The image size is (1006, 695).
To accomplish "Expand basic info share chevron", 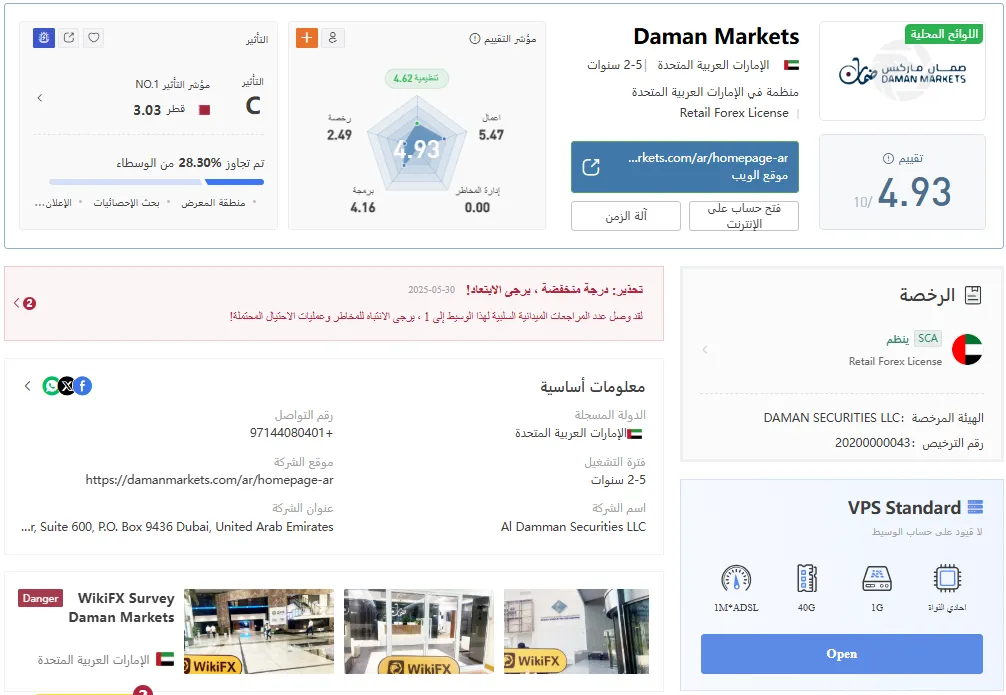I will [x=28, y=386].
